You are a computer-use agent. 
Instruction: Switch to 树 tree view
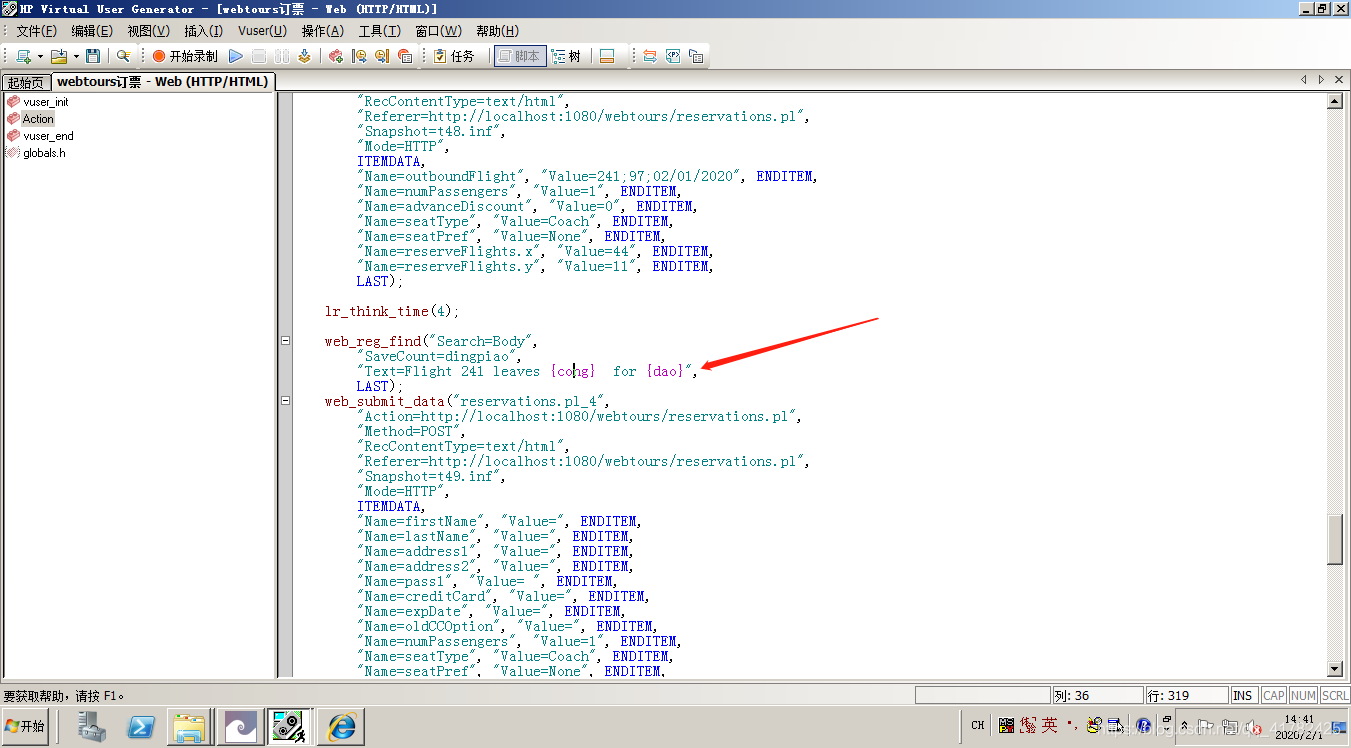[x=567, y=56]
